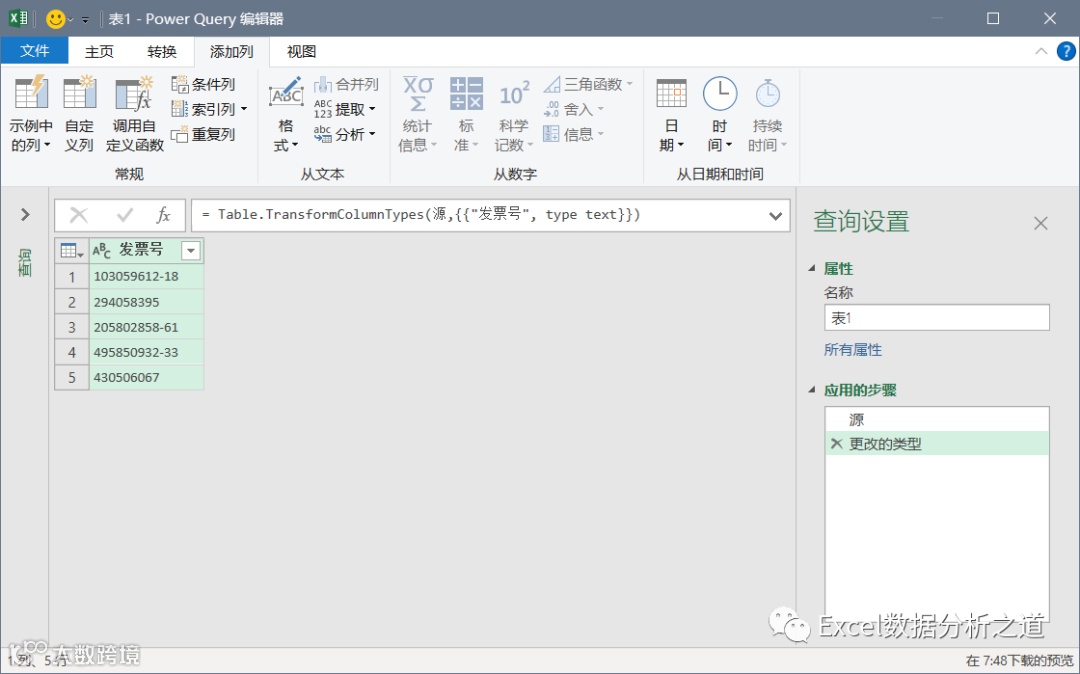
Task: Maximize the Power Query Editor window
Action: click(x=993, y=19)
